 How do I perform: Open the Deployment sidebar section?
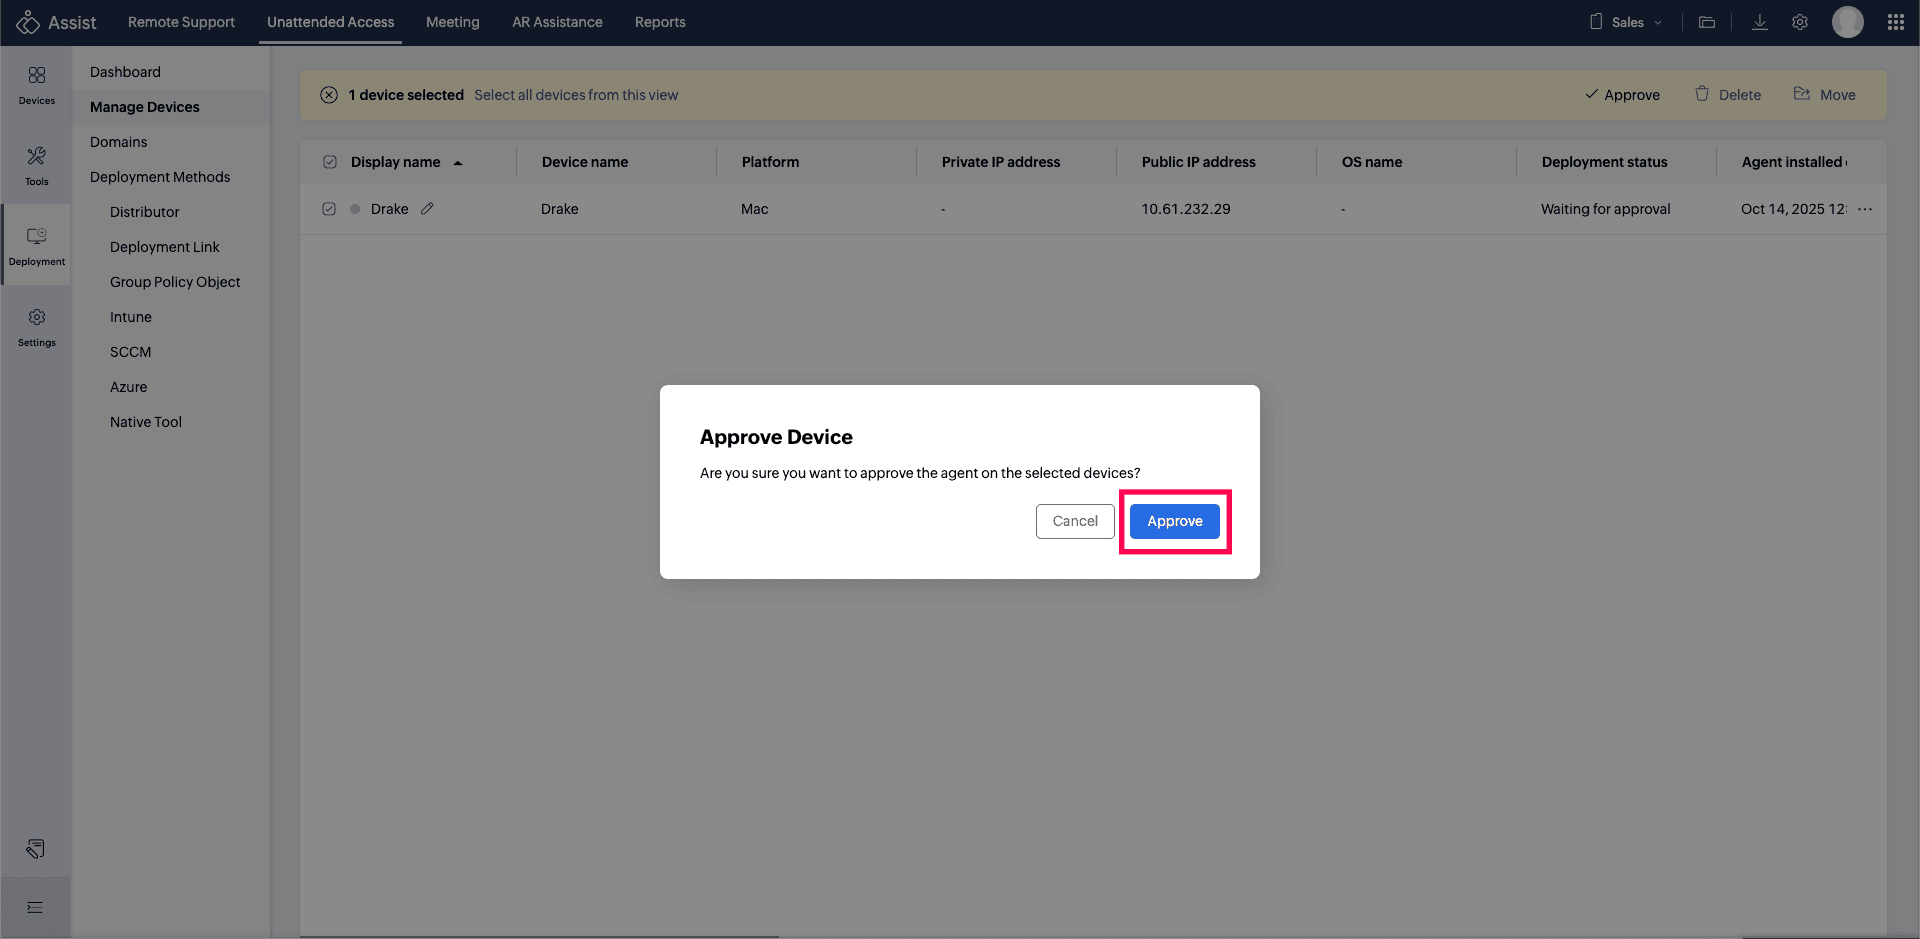pyautogui.click(x=37, y=245)
